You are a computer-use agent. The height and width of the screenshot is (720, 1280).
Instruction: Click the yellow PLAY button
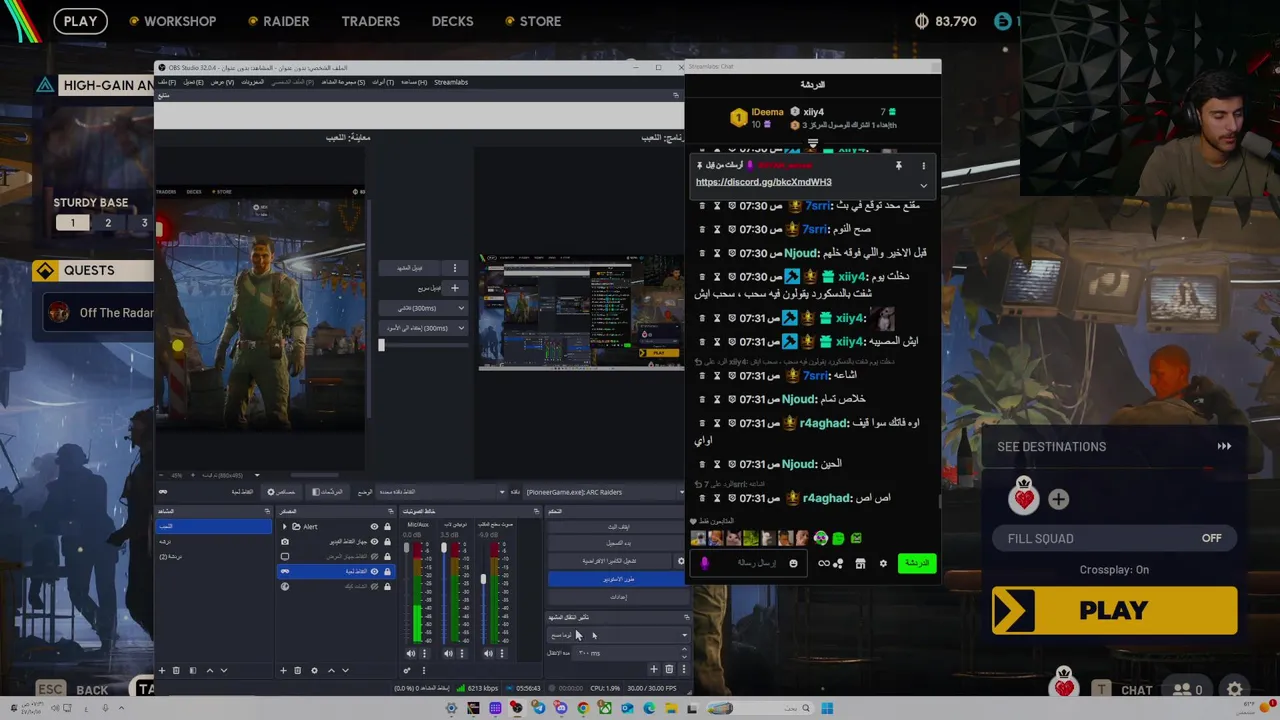[1114, 611]
